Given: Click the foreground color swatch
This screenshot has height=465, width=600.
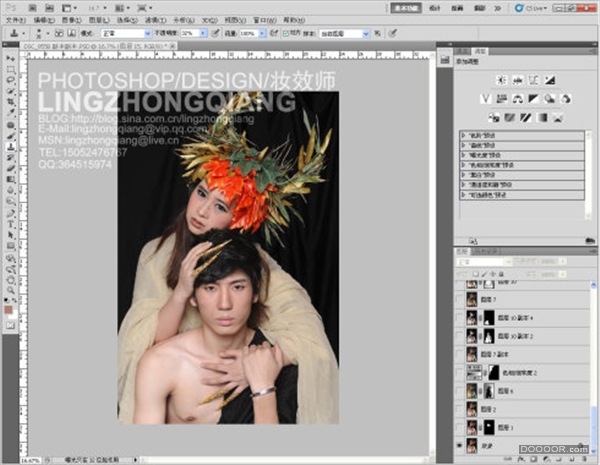Looking at the screenshot, I should [8, 310].
